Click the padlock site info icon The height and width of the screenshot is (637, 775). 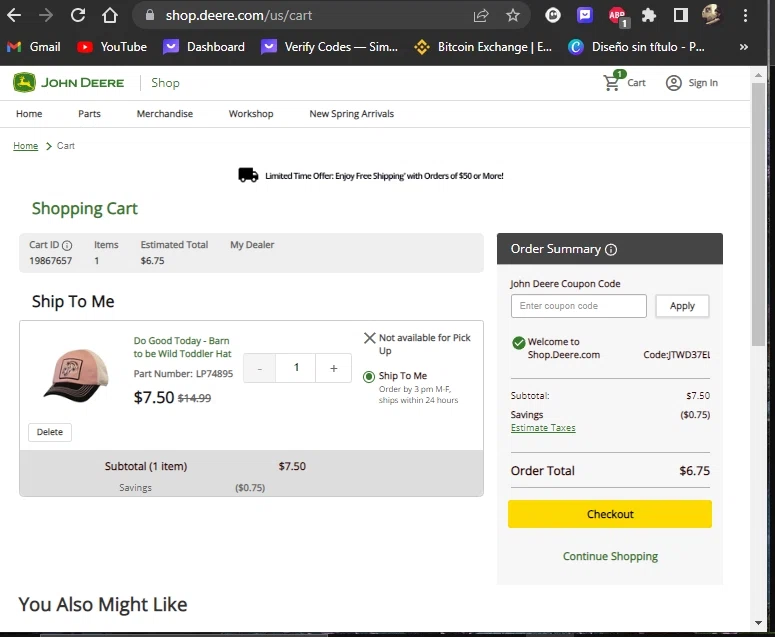[150, 15]
